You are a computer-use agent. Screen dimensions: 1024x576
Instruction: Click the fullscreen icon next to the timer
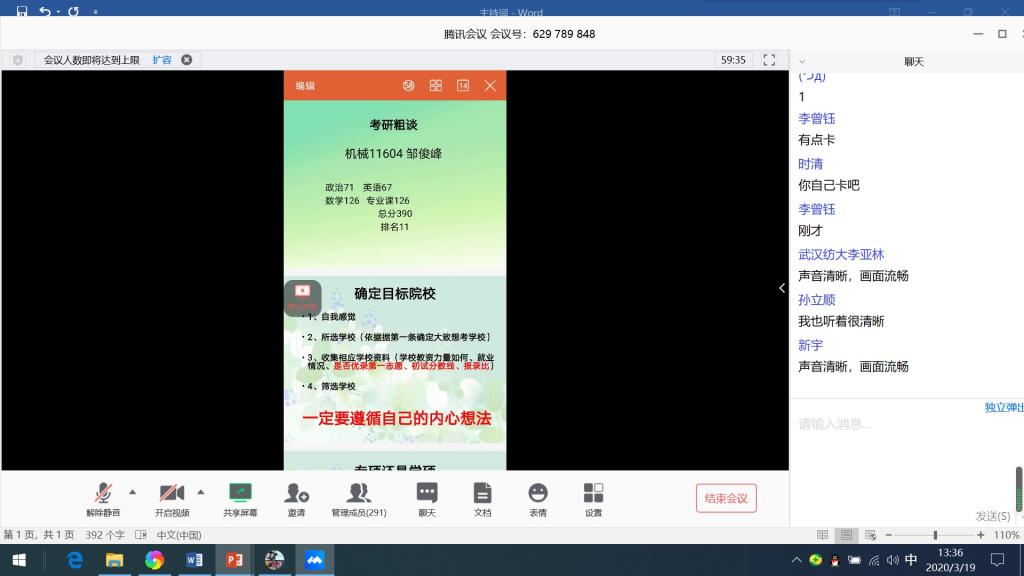click(768, 59)
